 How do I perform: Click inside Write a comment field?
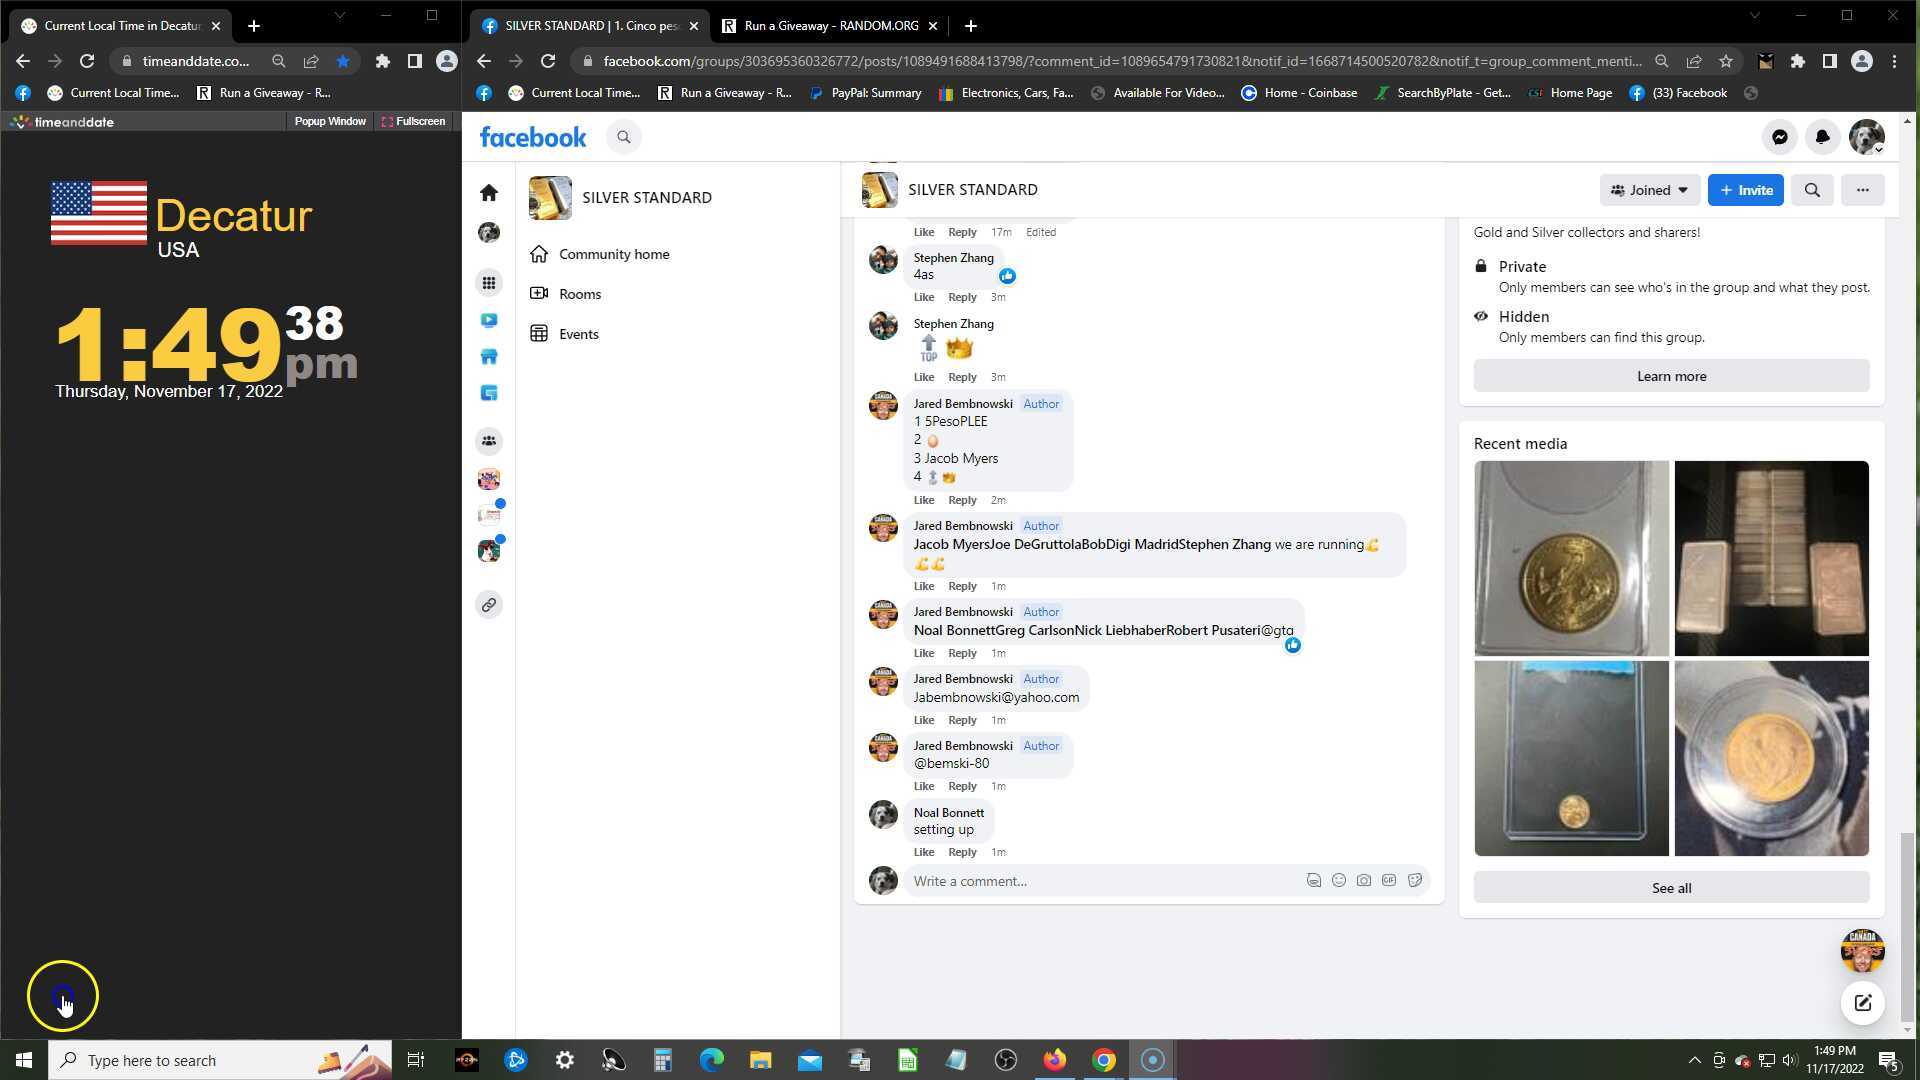click(1105, 881)
